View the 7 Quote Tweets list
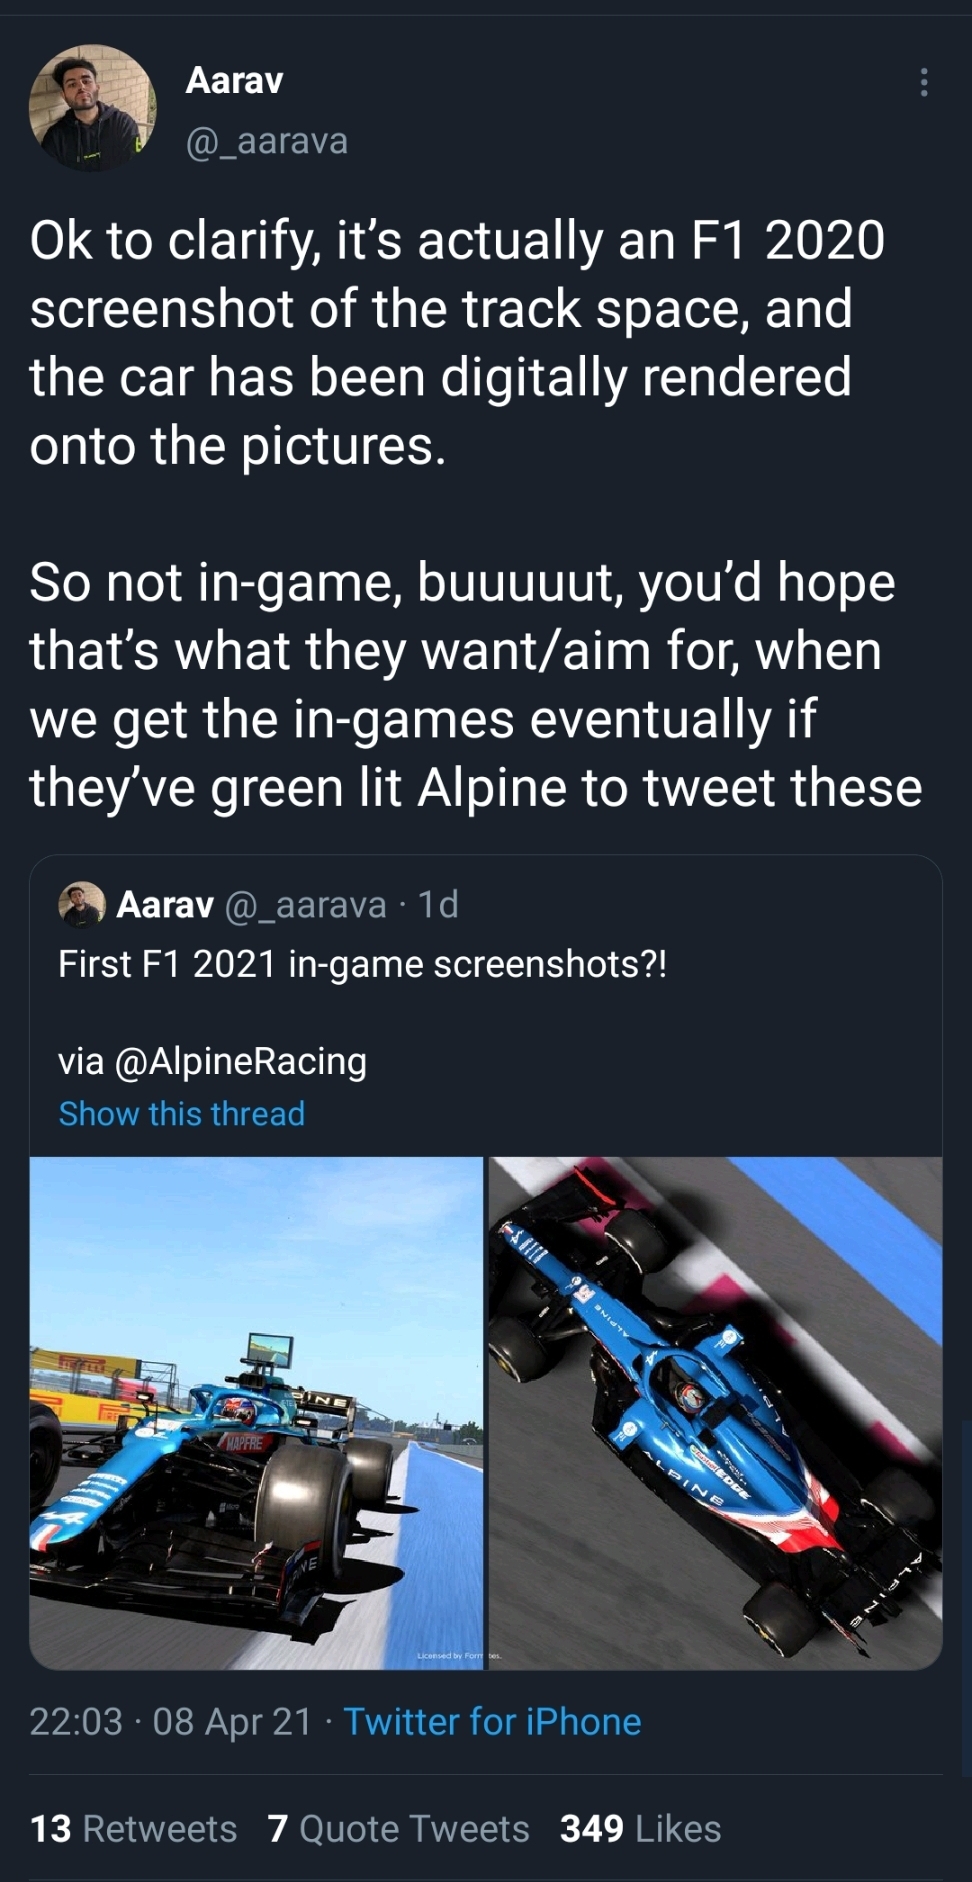Image resolution: width=972 pixels, height=1882 pixels. (x=398, y=1829)
